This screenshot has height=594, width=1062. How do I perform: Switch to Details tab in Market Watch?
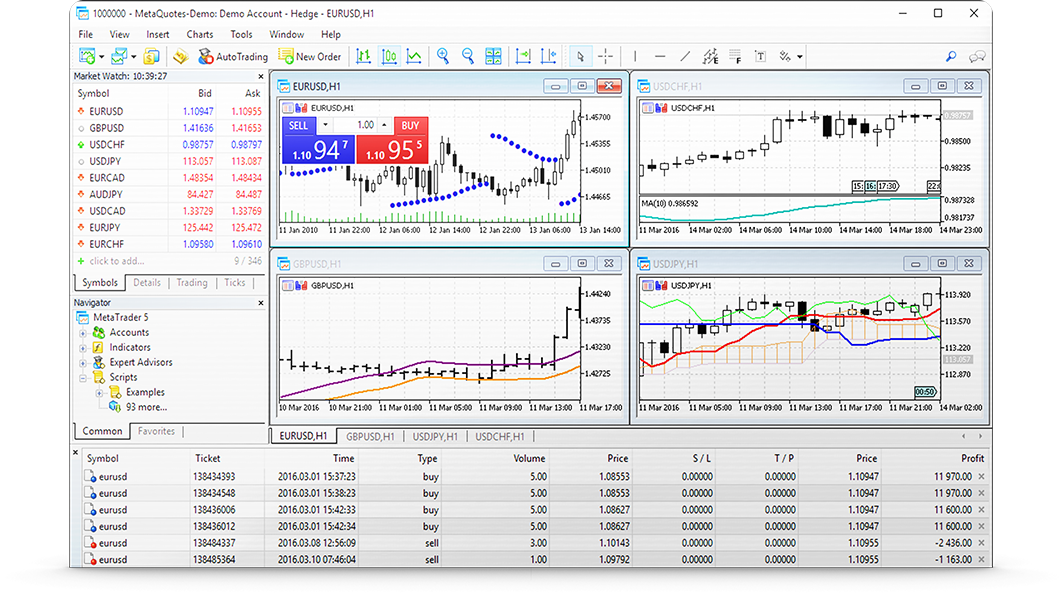(147, 283)
